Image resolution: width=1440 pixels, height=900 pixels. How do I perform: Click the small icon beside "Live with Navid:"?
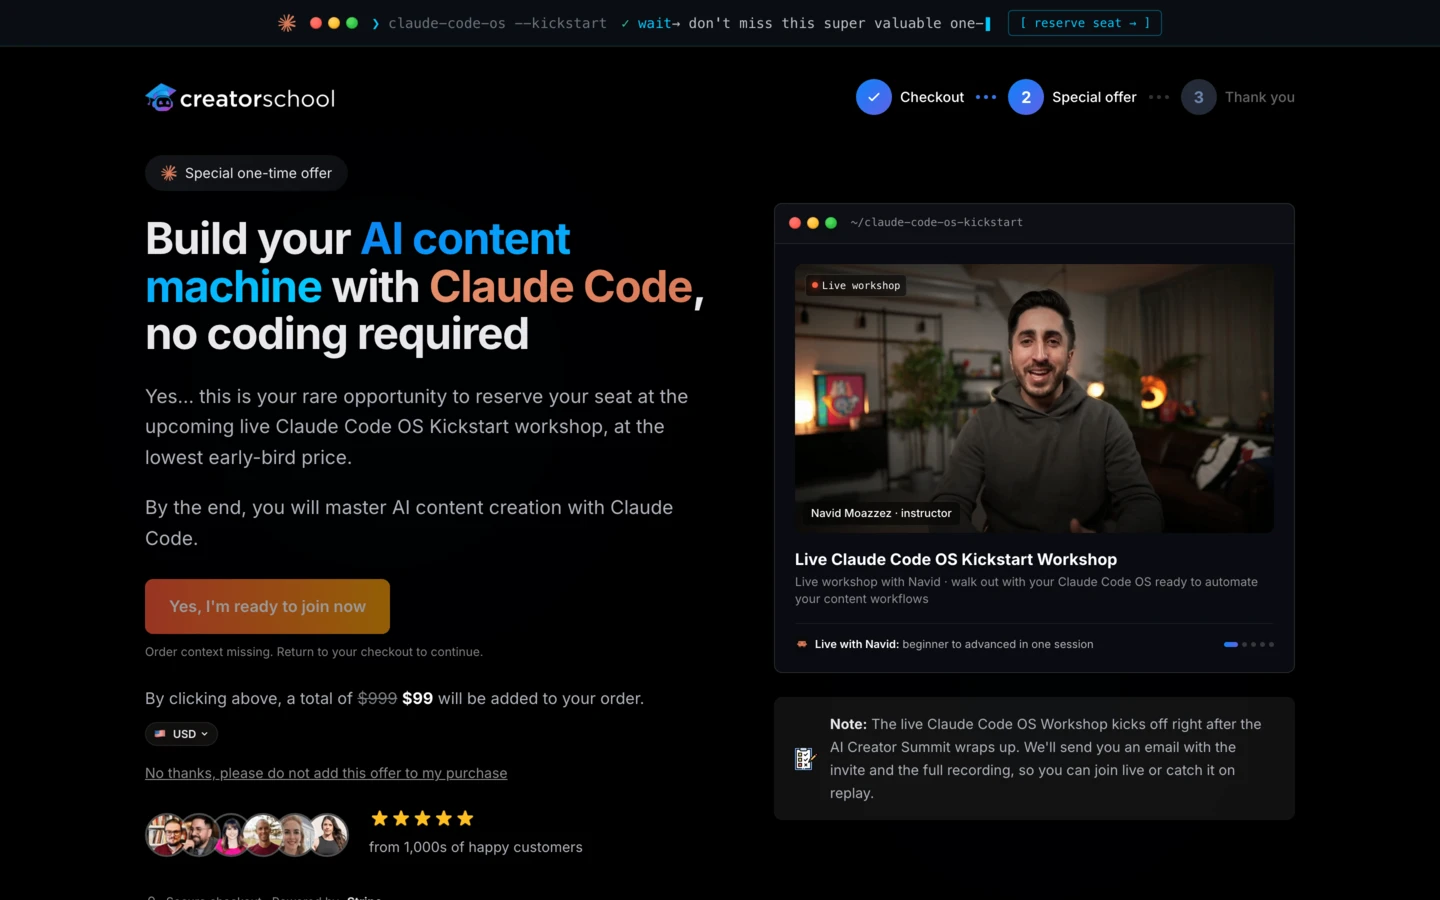(x=802, y=644)
